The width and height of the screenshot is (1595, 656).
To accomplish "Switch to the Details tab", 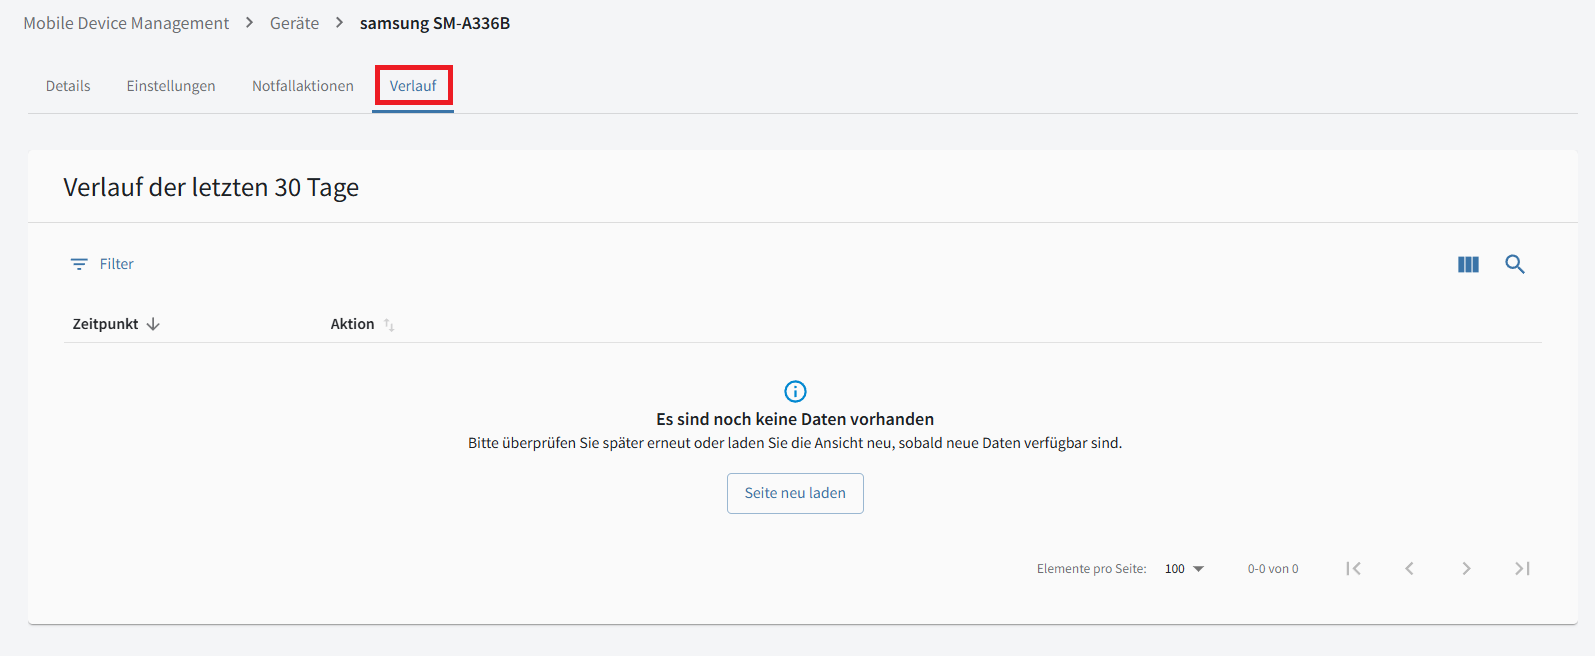I will pyautogui.click(x=68, y=86).
